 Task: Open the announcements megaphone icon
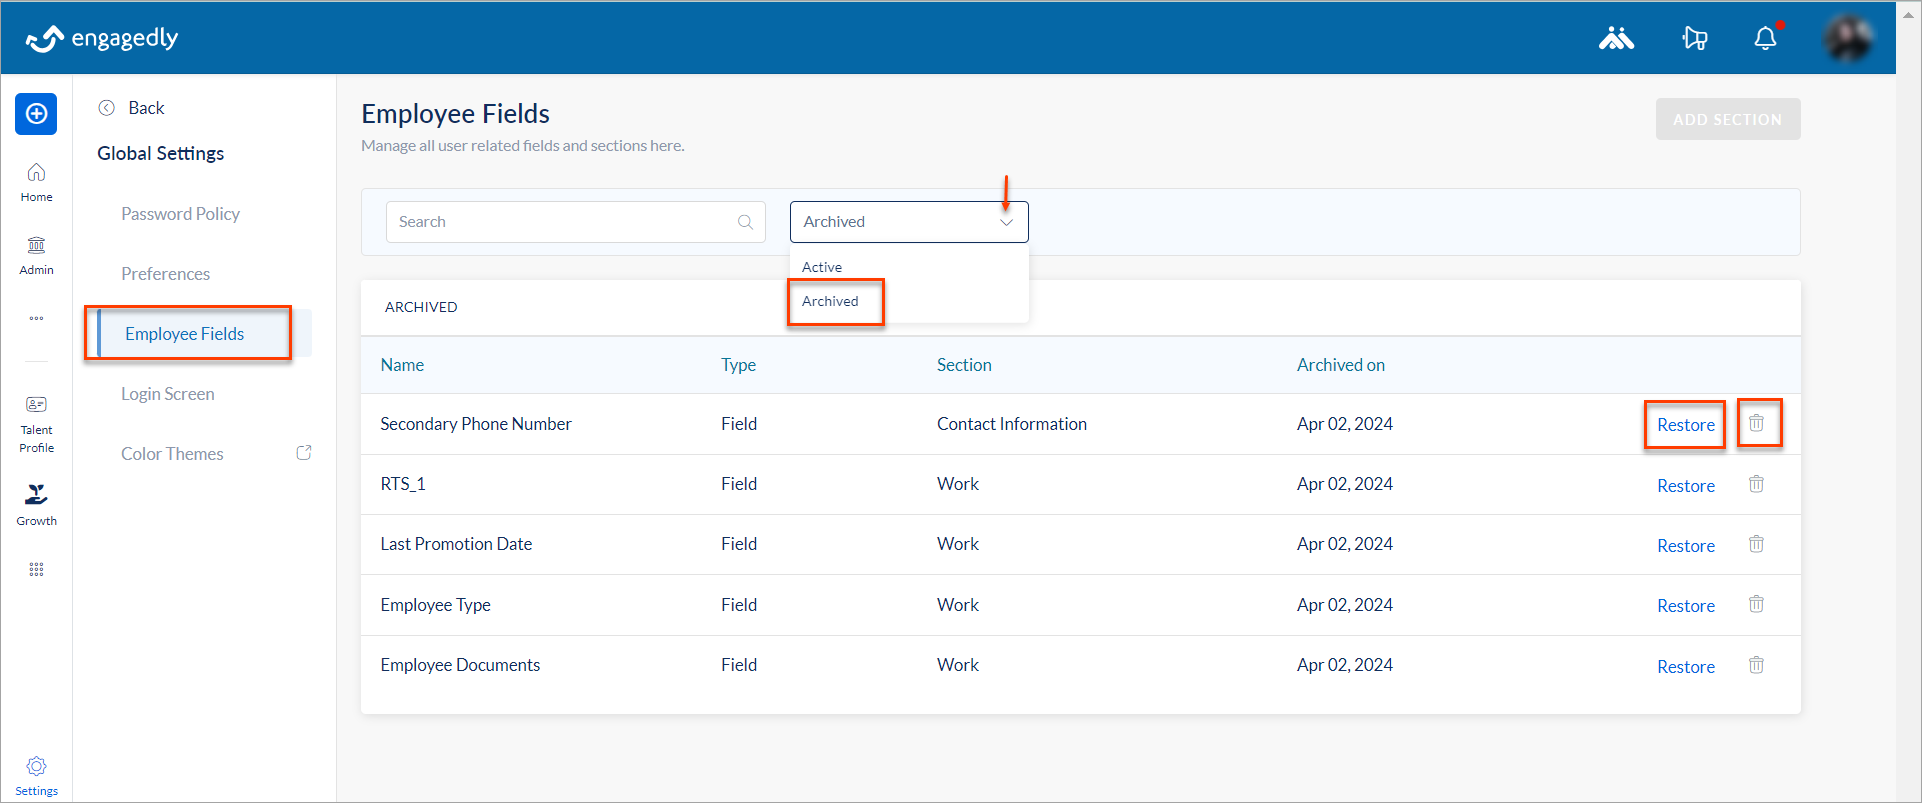point(1695,38)
